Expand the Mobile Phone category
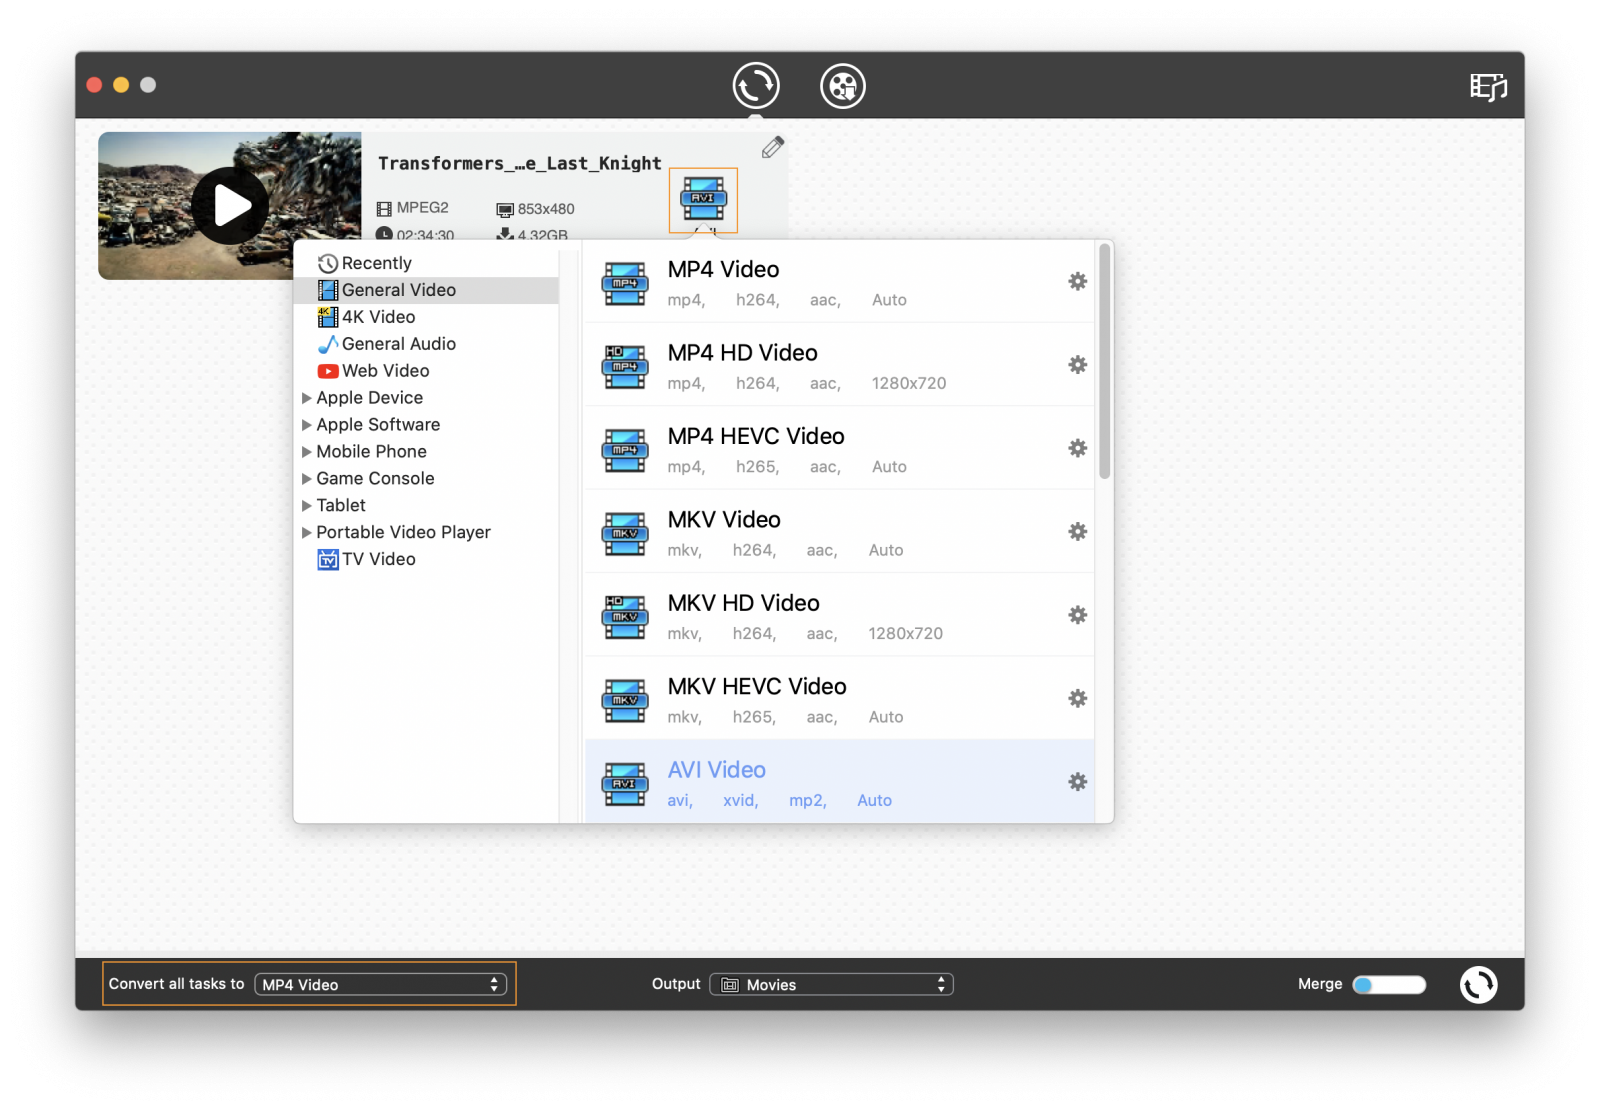This screenshot has width=1600, height=1110. point(307,452)
